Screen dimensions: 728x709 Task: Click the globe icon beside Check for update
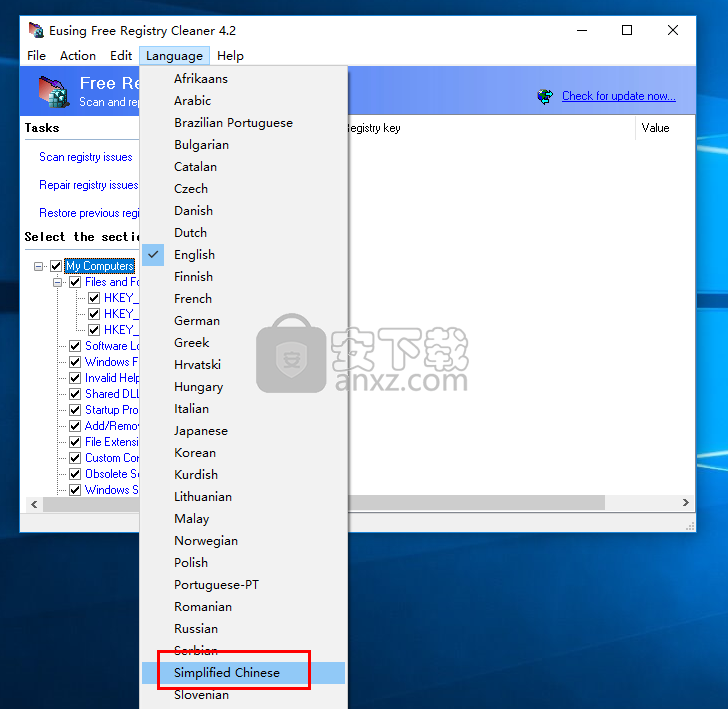click(x=545, y=97)
